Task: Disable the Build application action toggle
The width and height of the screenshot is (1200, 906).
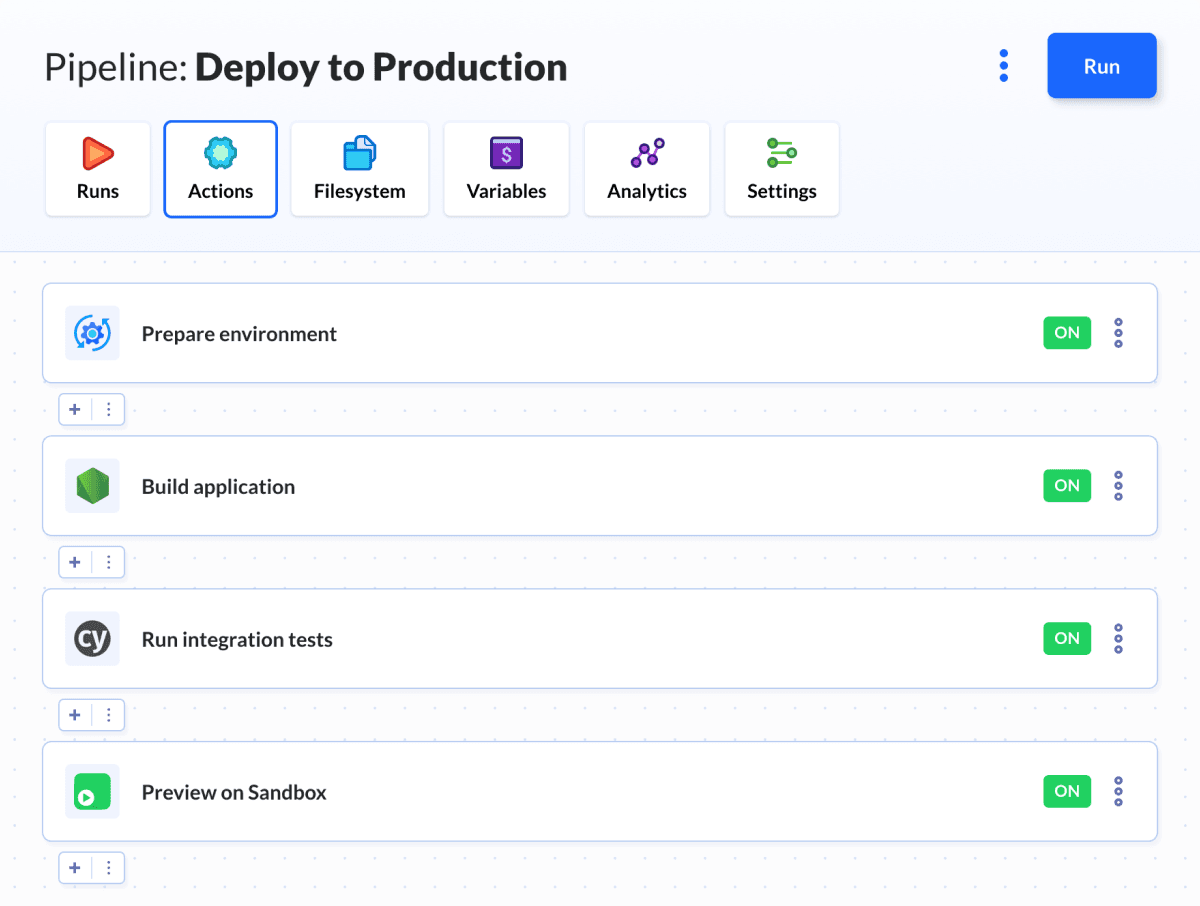Action: coord(1066,486)
